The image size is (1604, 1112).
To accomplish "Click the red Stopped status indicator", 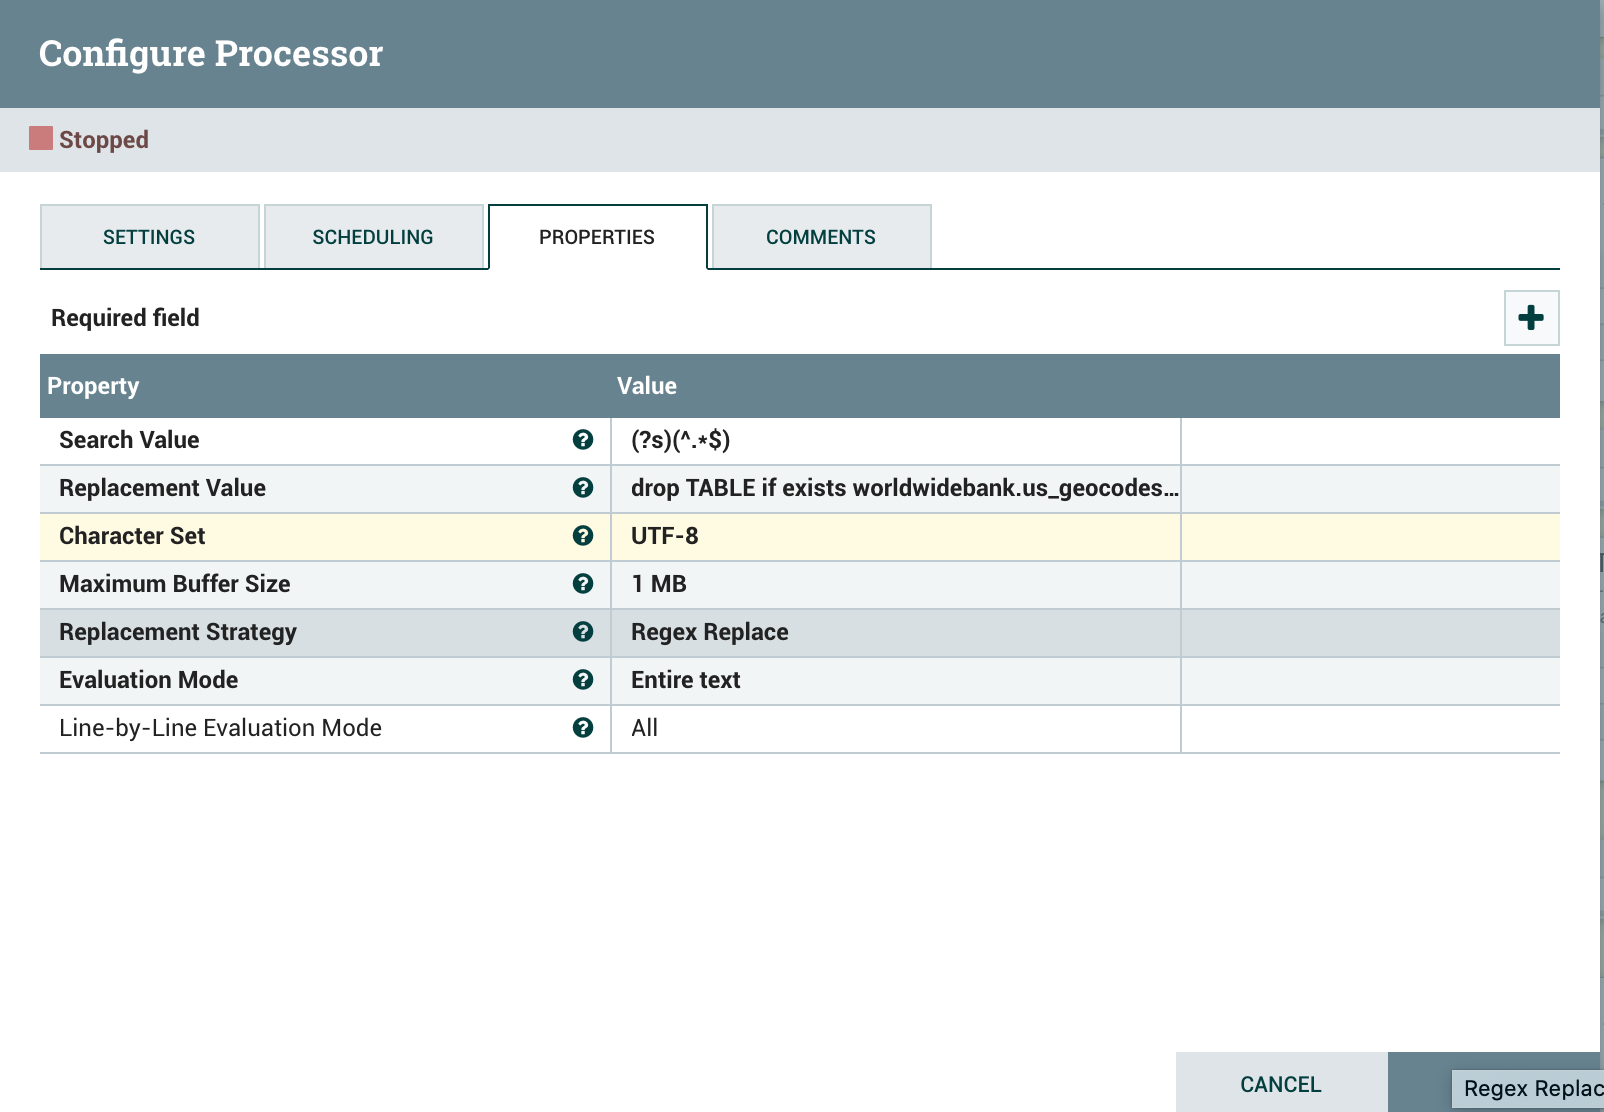I will [40, 139].
